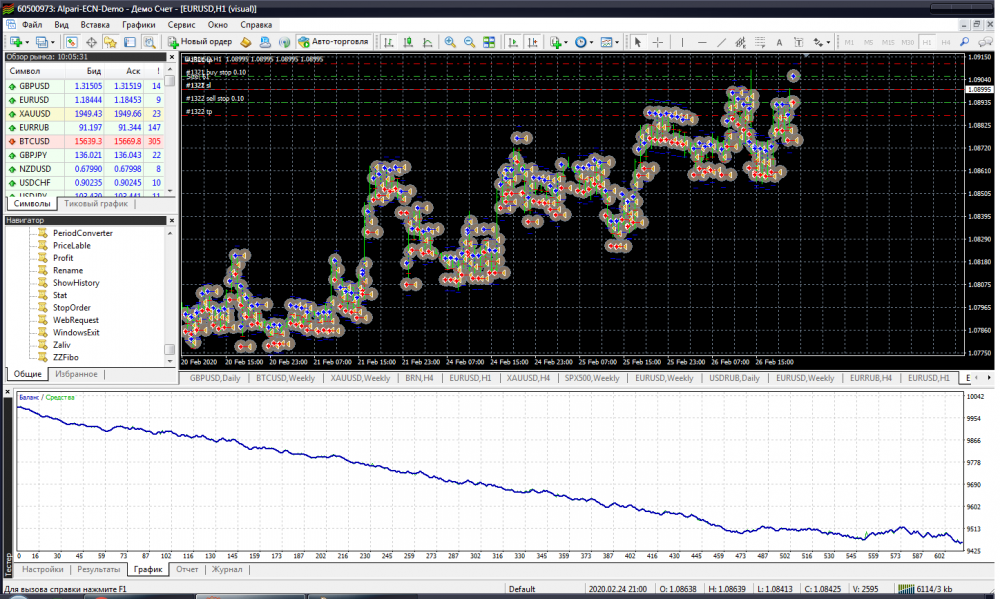Select BTCUSD row in Market Watch
This screenshot has height=599, width=1000.
coord(34,142)
